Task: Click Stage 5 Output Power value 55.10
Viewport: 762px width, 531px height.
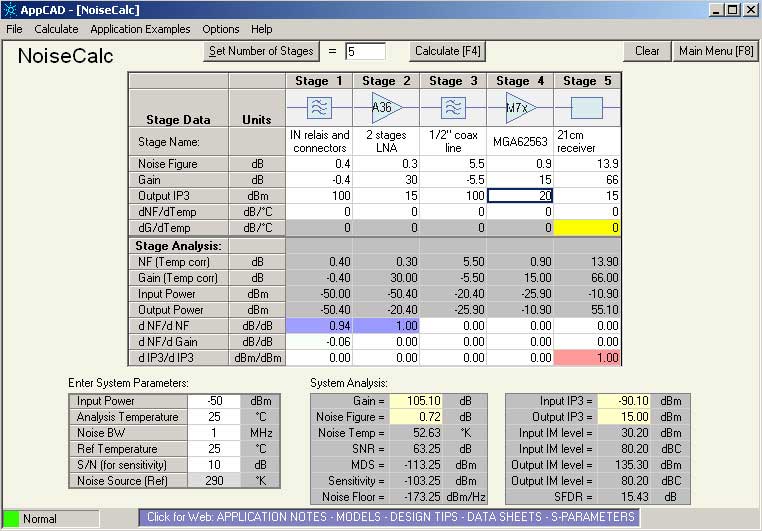Action: 587,310
